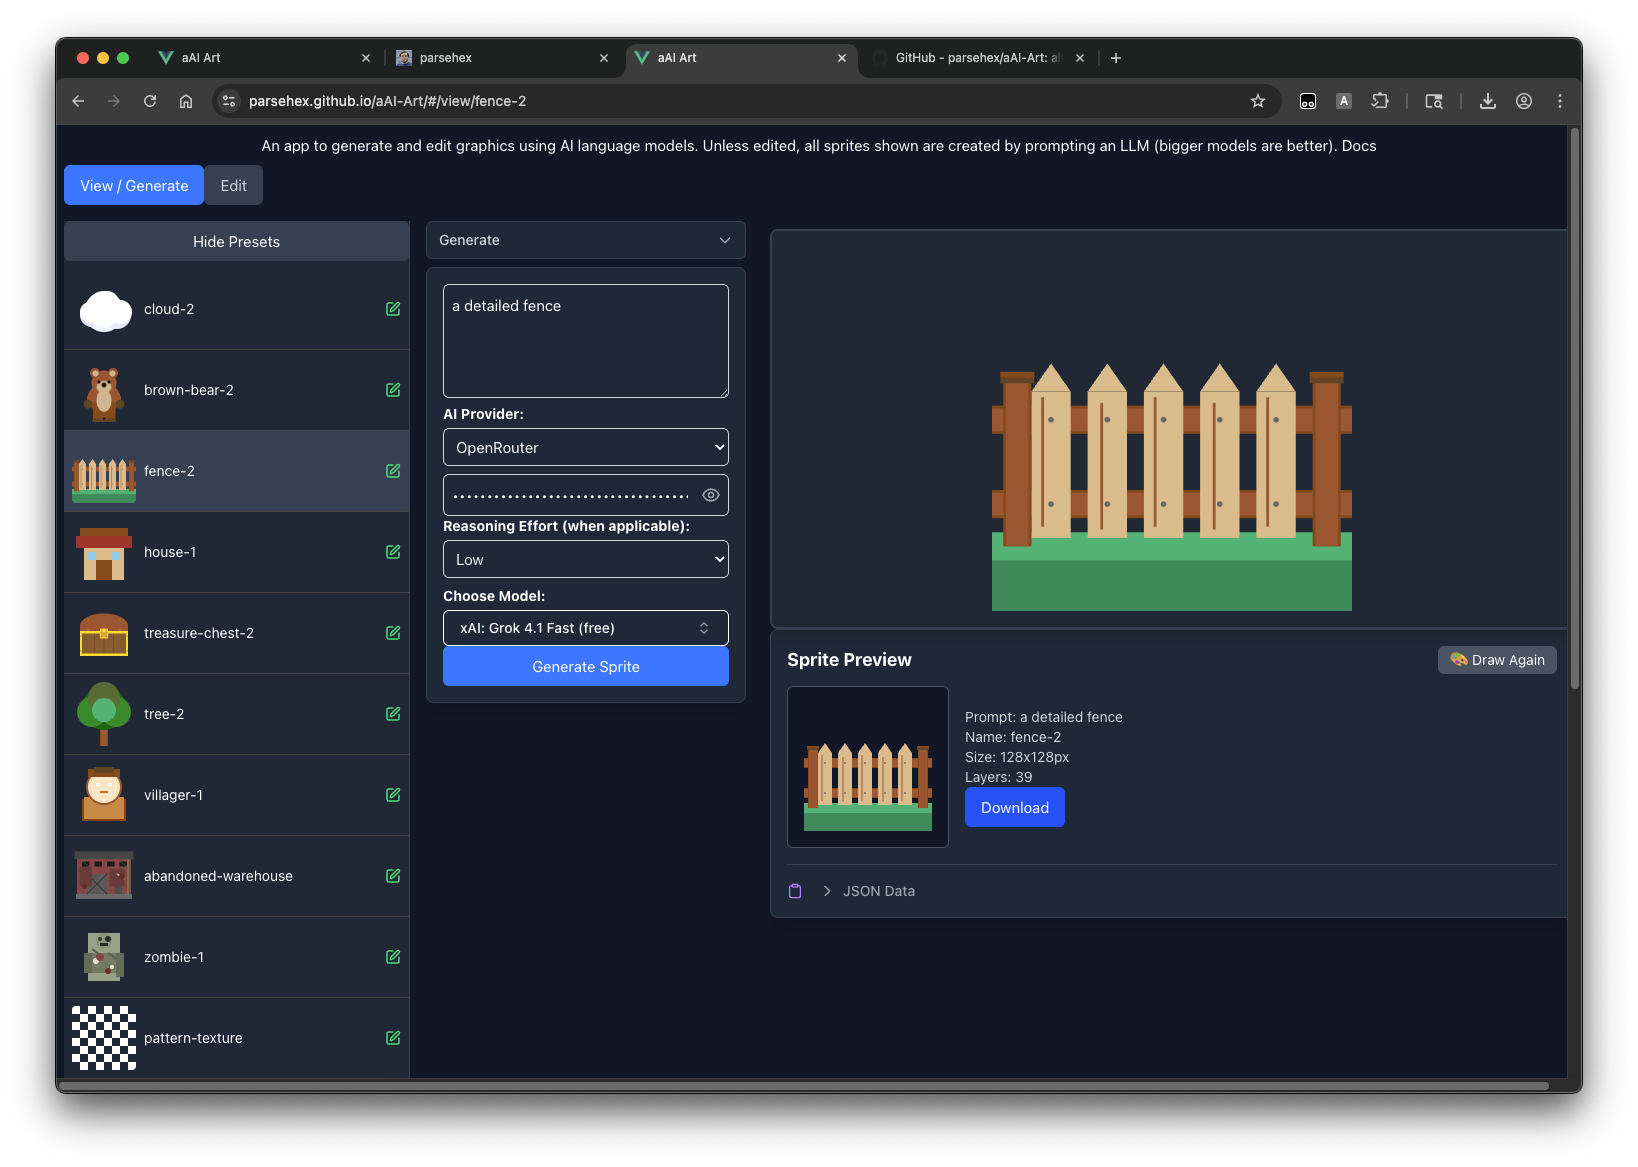
Task: Download the generated fence sprite
Action: pyautogui.click(x=1014, y=807)
